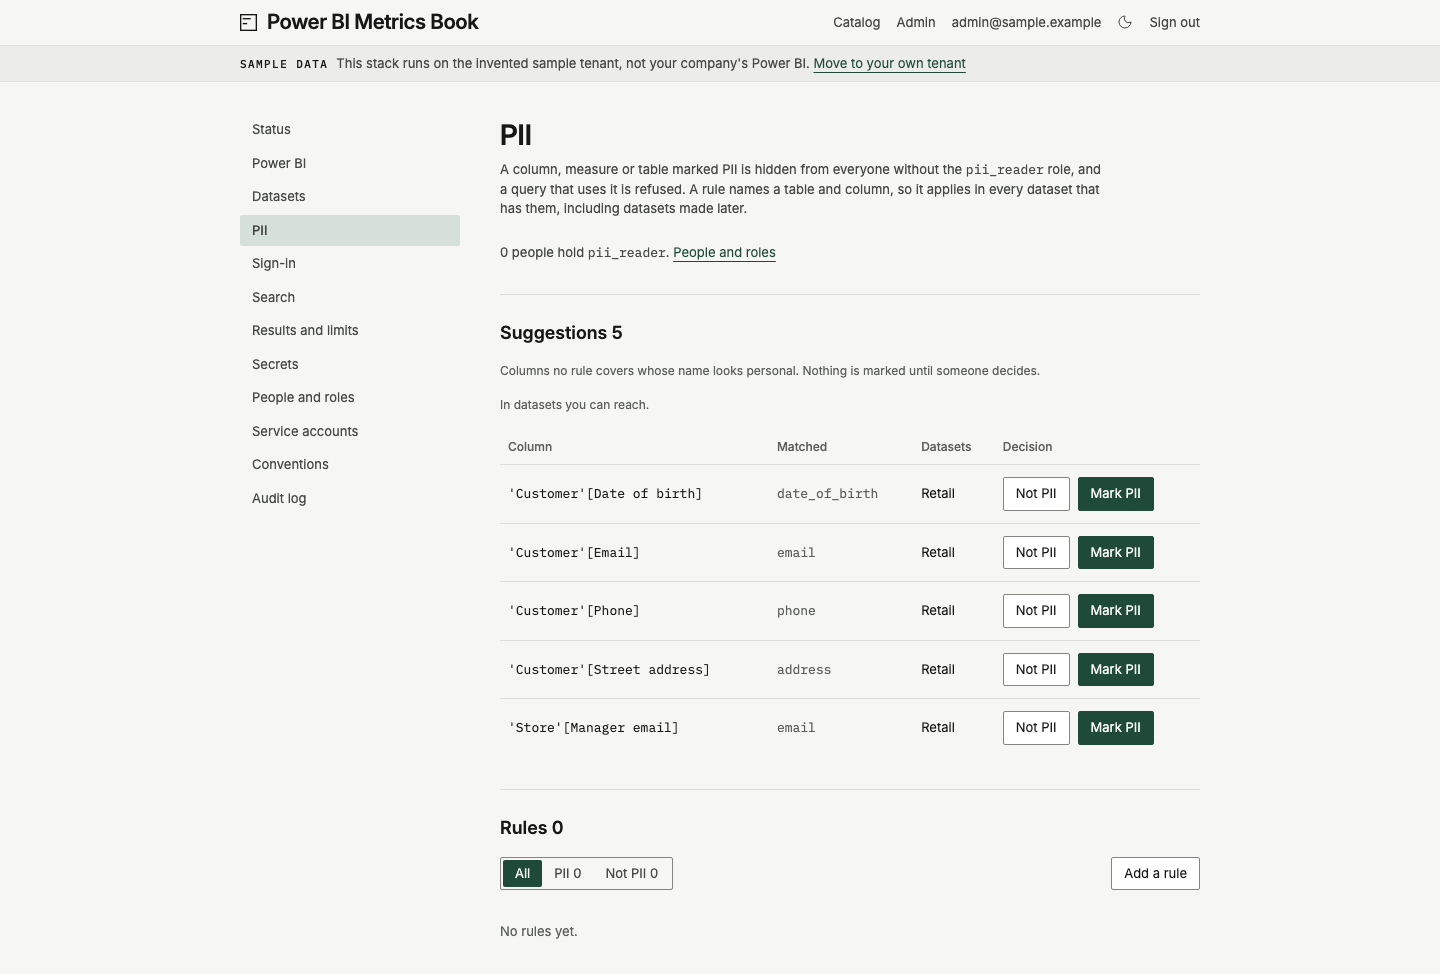
Task: View the Audit log
Action: tap(350, 498)
